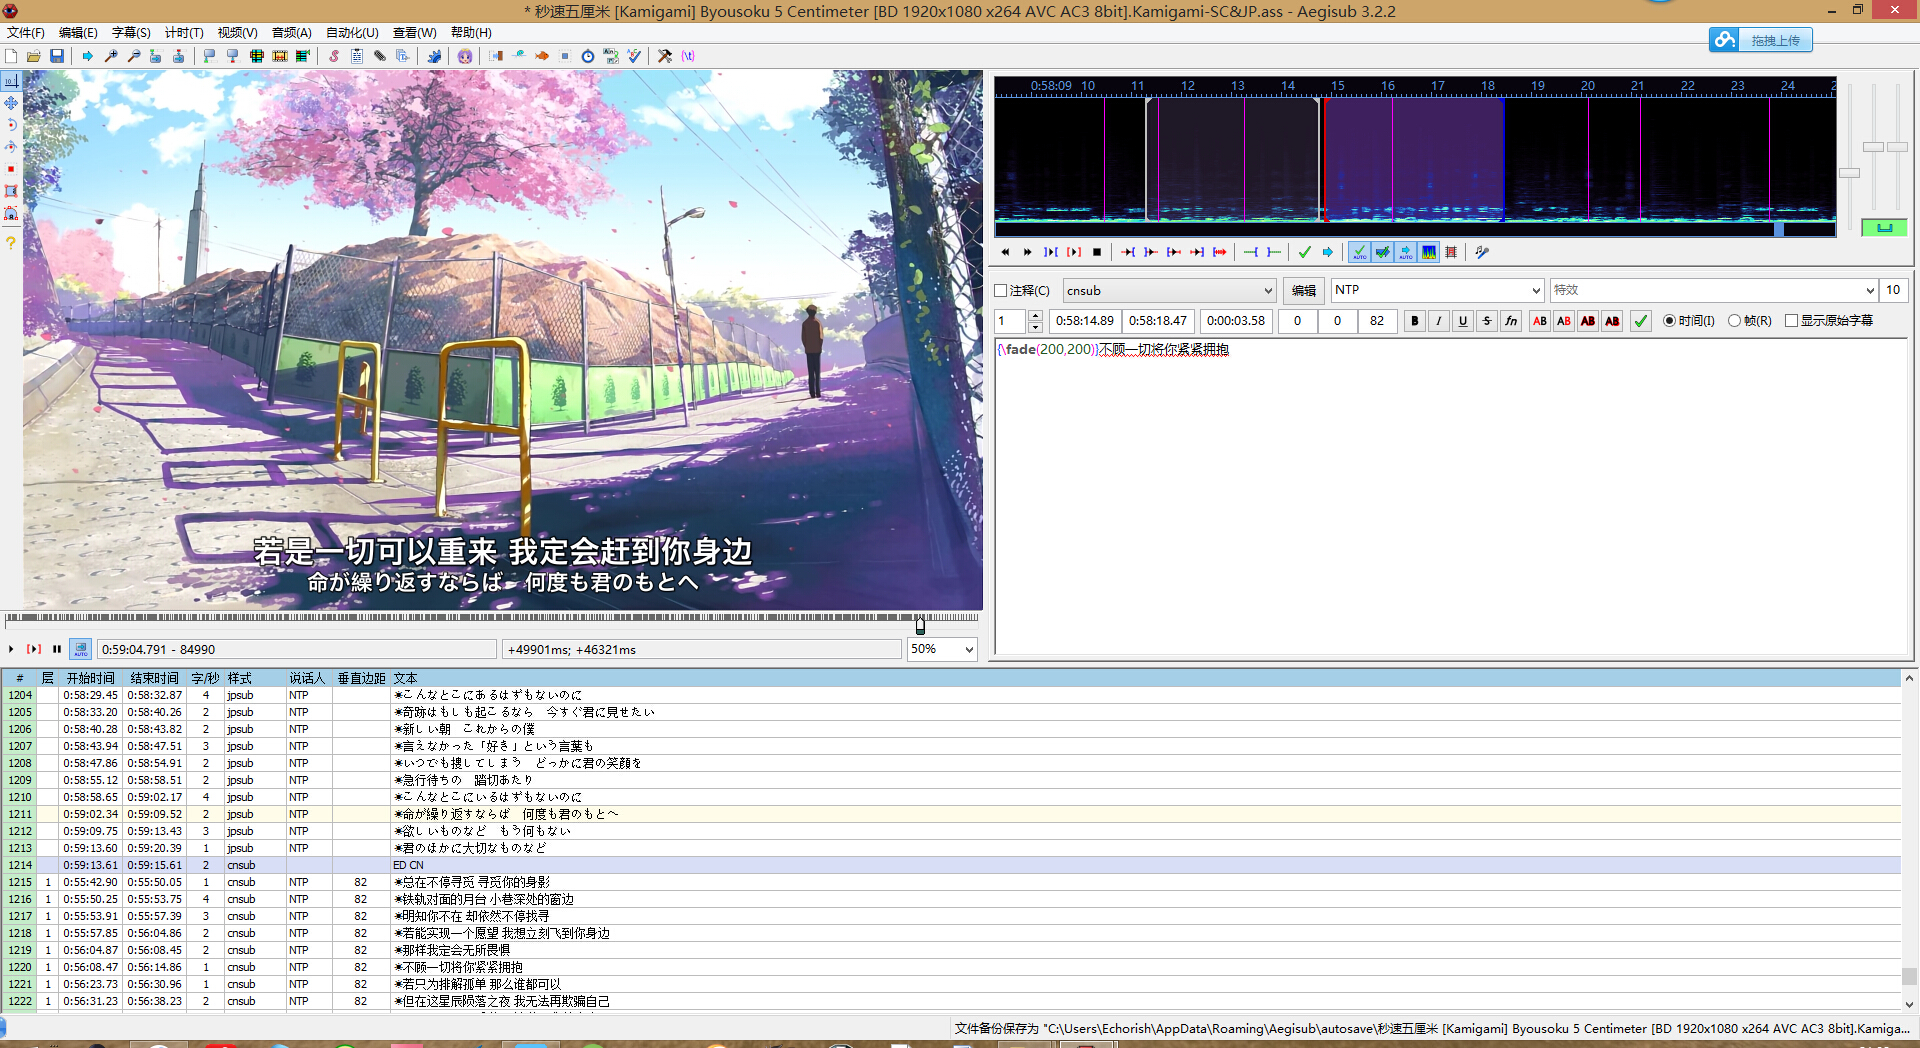Viewport: 1920px width, 1048px height.
Task: Commit audio changes with the green check
Action: point(1305,252)
